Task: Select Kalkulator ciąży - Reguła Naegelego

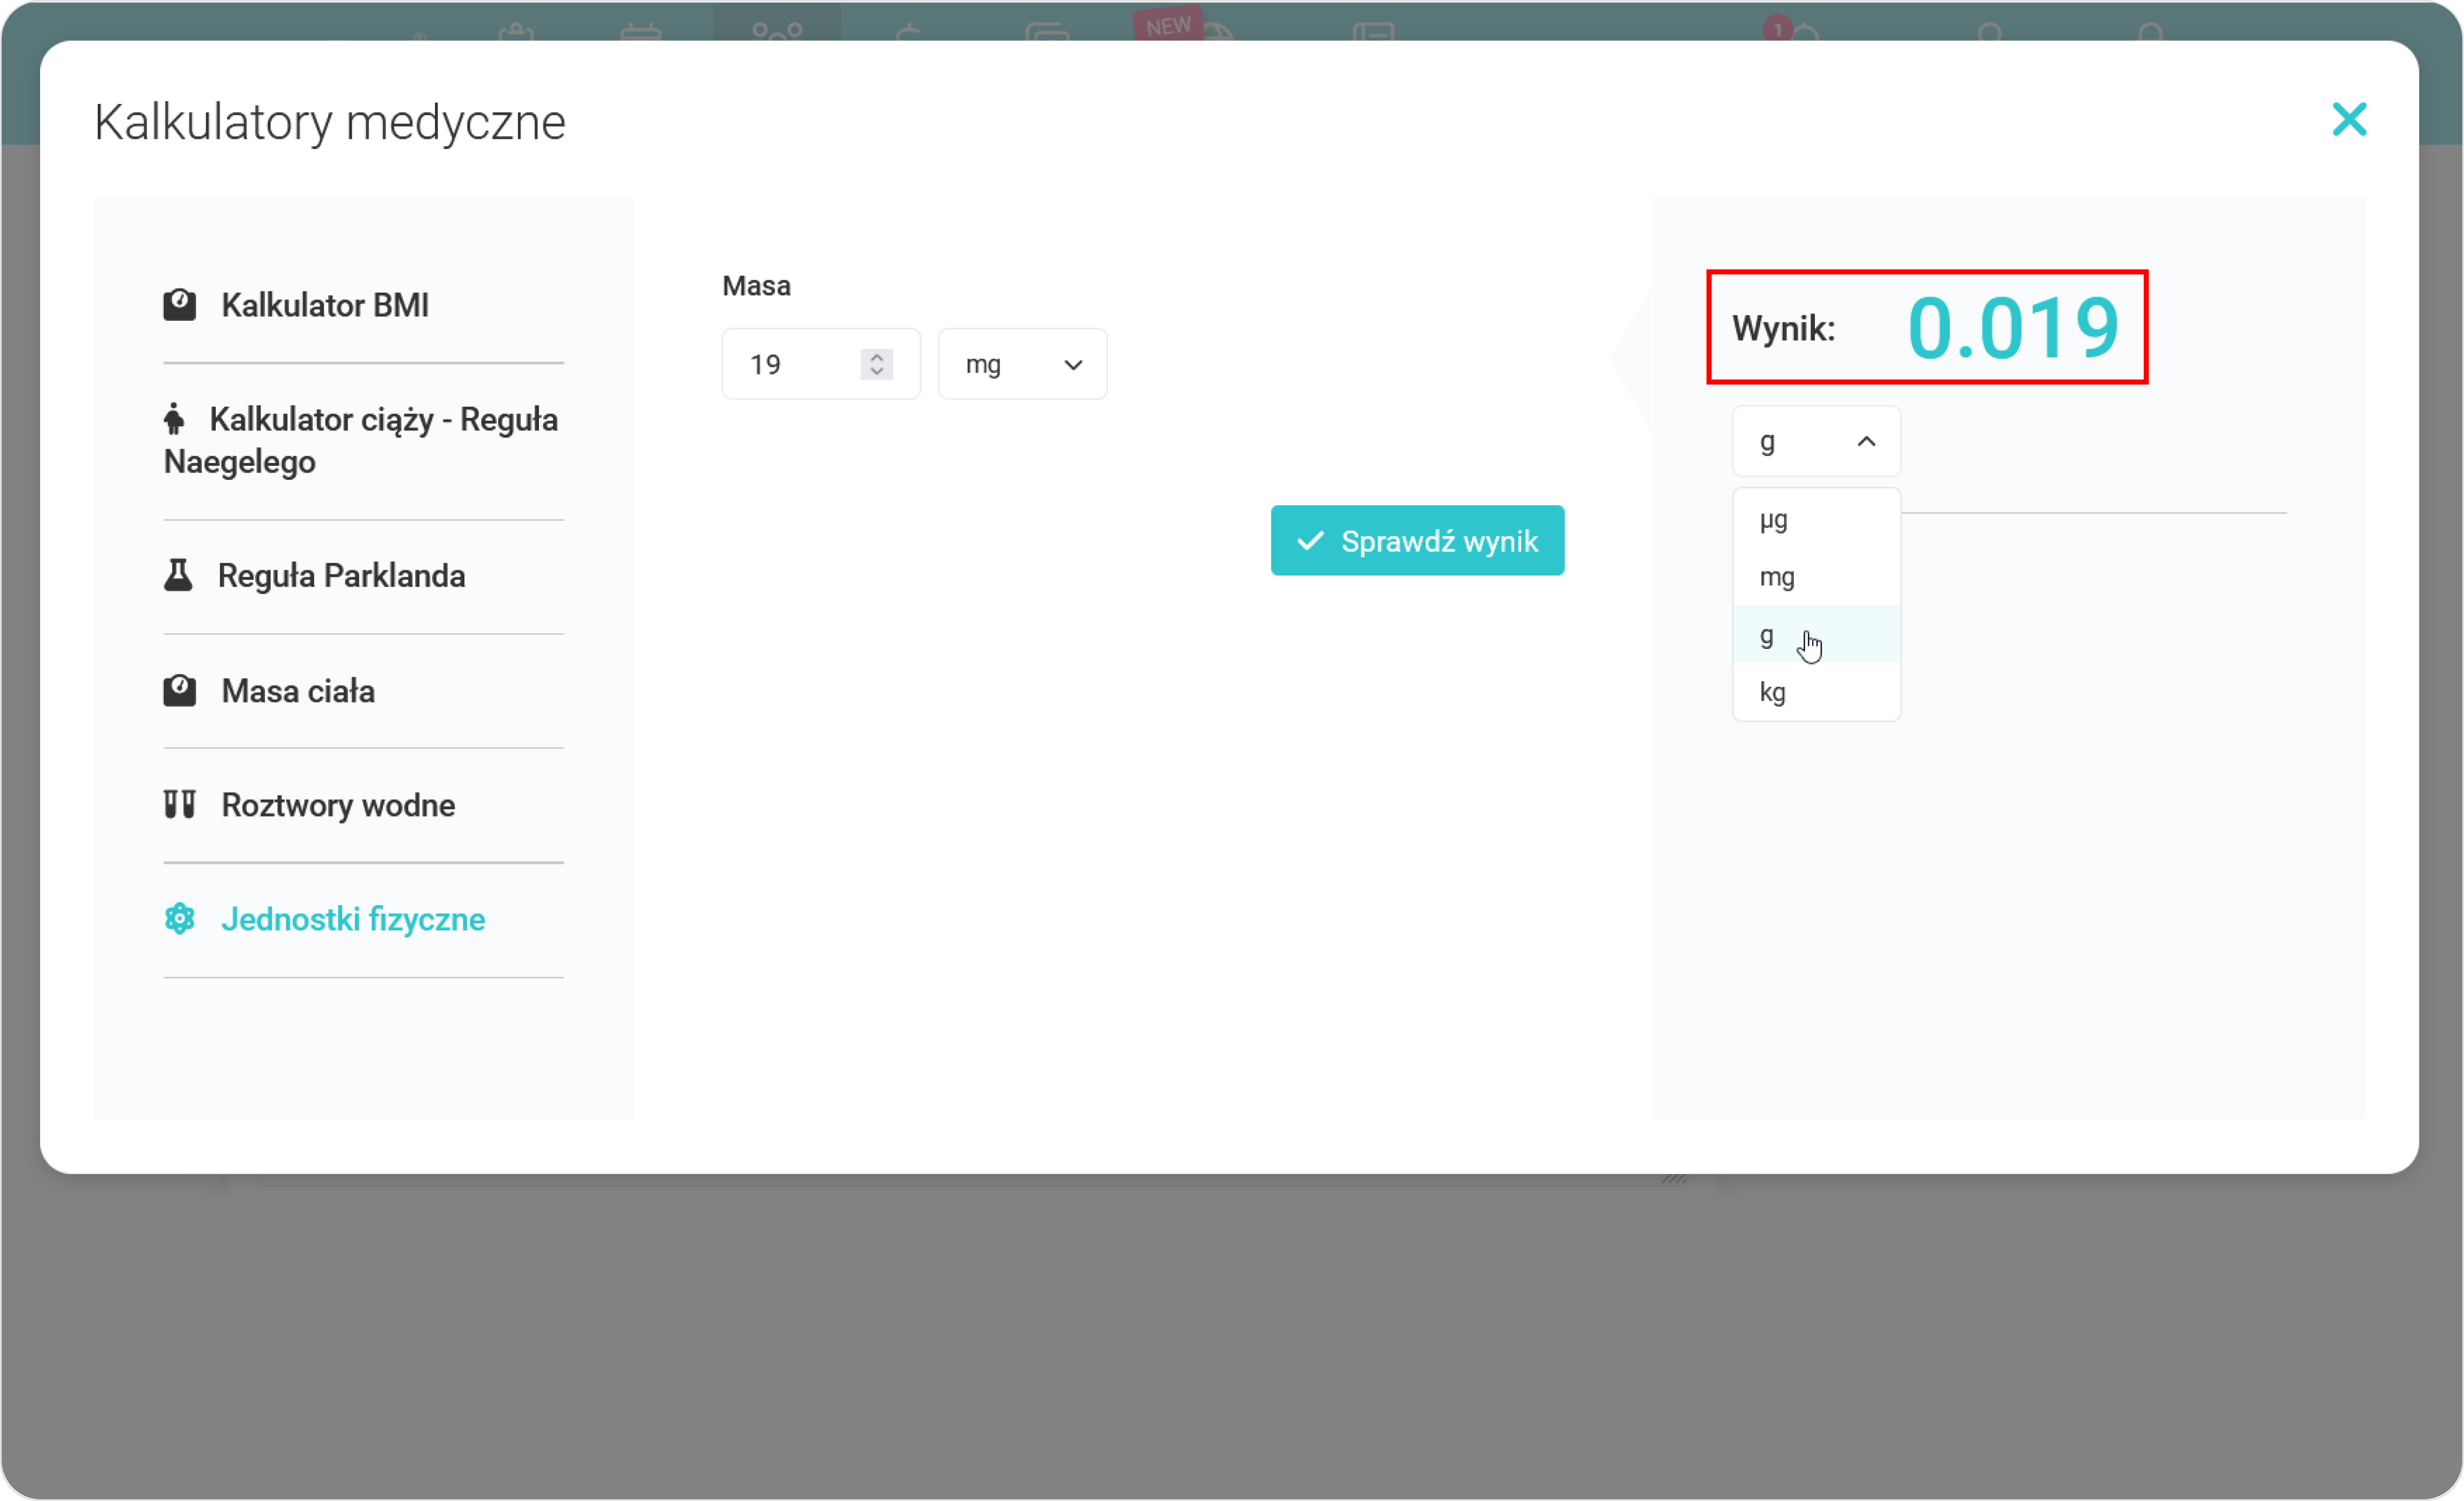Action: click(x=361, y=440)
